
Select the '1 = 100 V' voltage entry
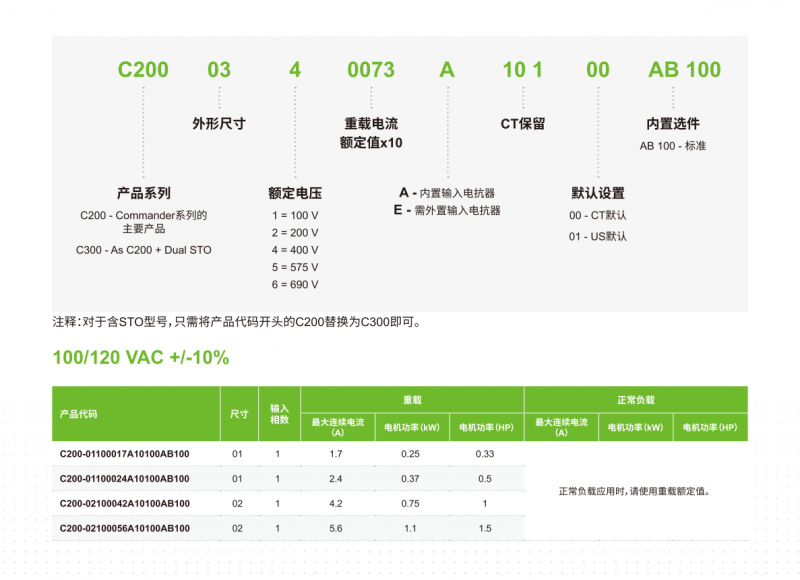coord(295,215)
